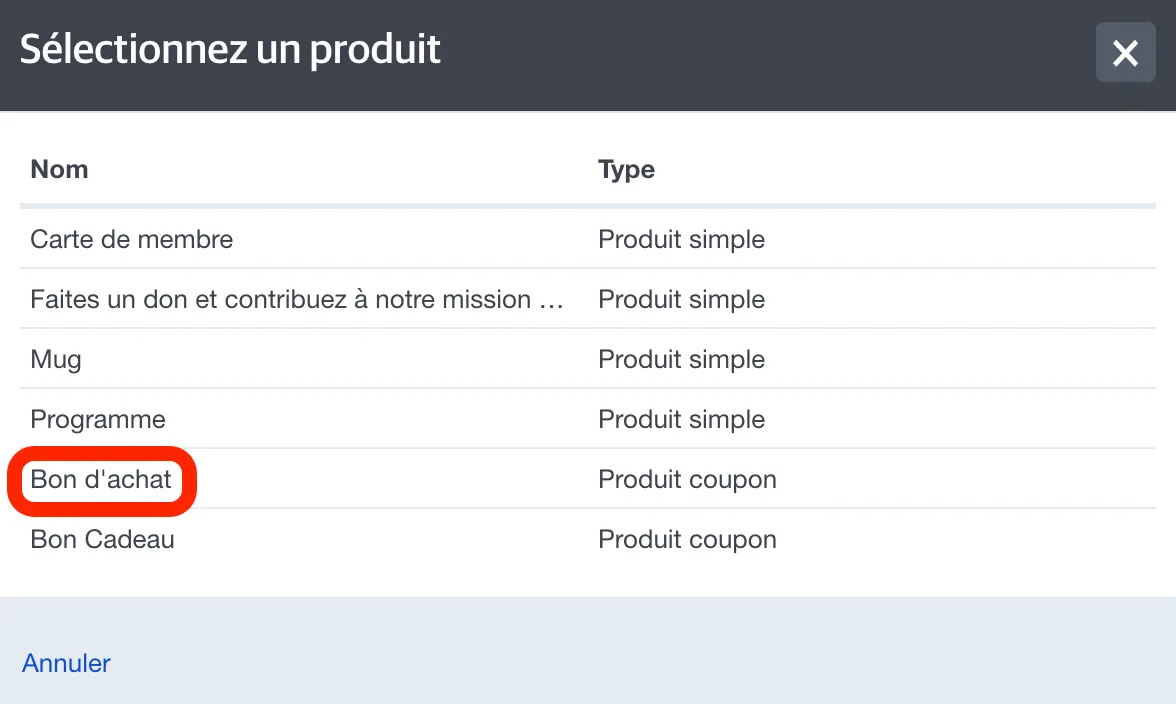Image resolution: width=1176 pixels, height=704 pixels.
Task: Click the Type column header
Action: tap(626, 169)
